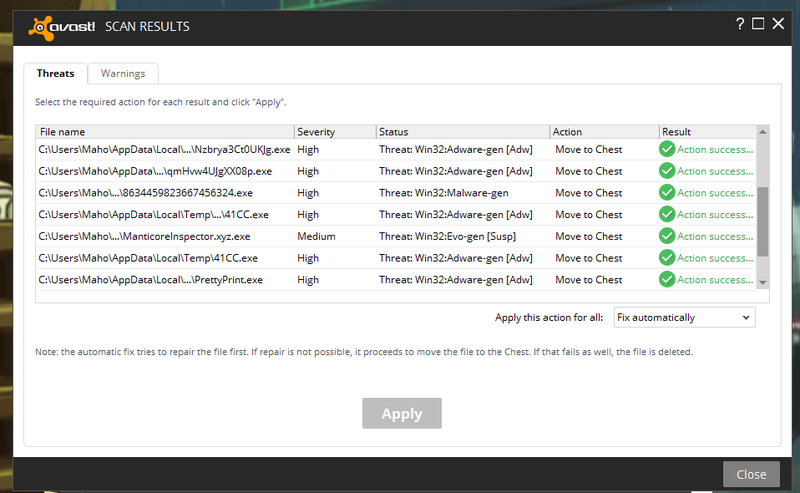800x493 pixels.
Task: Click 'Move to Chest' for PrettyPrint.exe
Action: click(x=589, y=280)
